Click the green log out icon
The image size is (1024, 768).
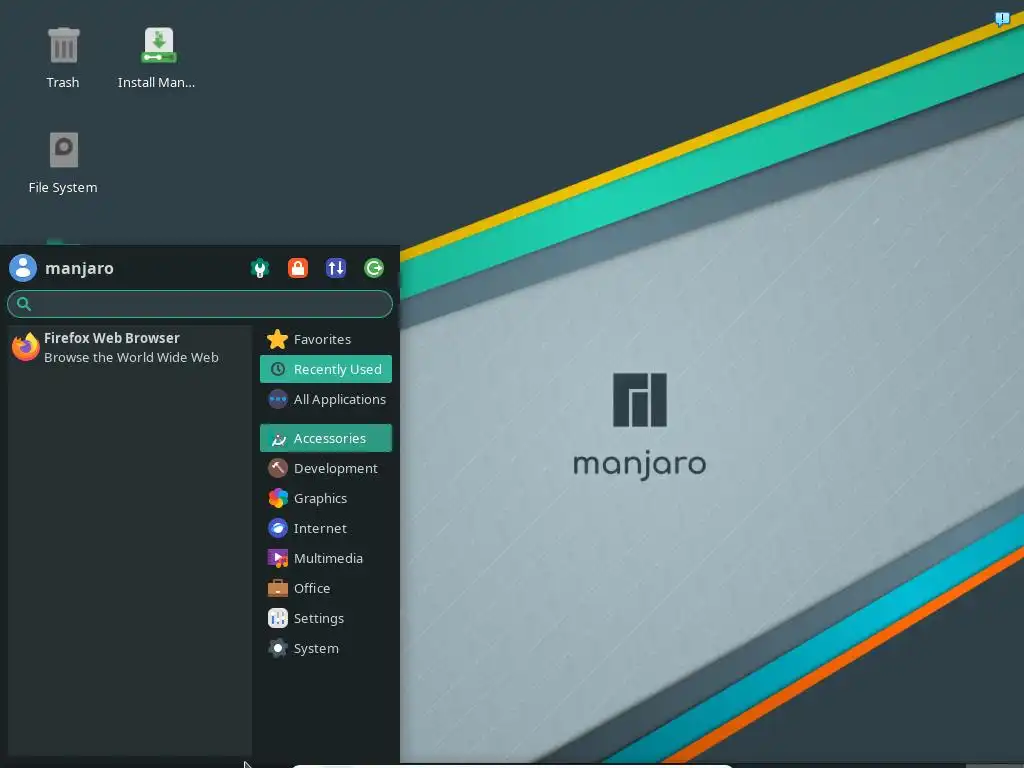point(374,268)
